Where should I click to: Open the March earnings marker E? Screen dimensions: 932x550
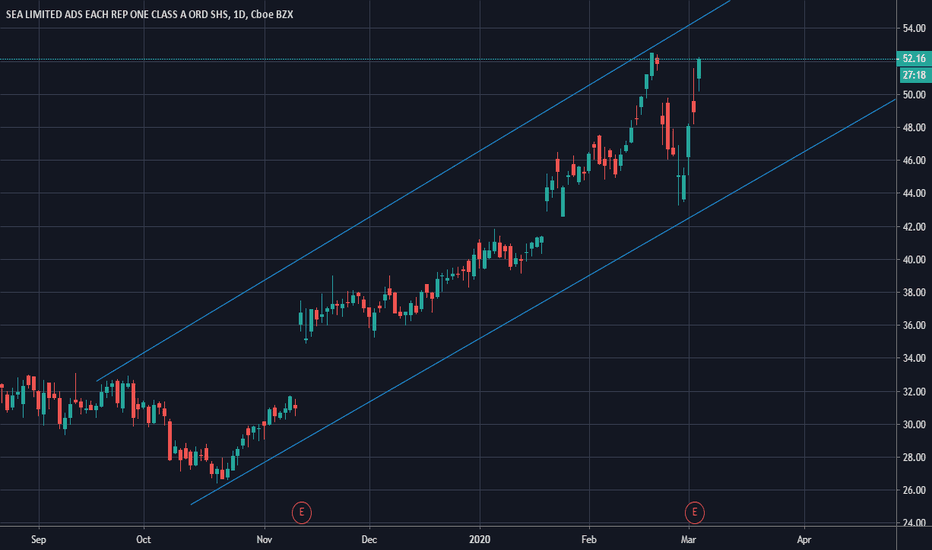[694, 512]
